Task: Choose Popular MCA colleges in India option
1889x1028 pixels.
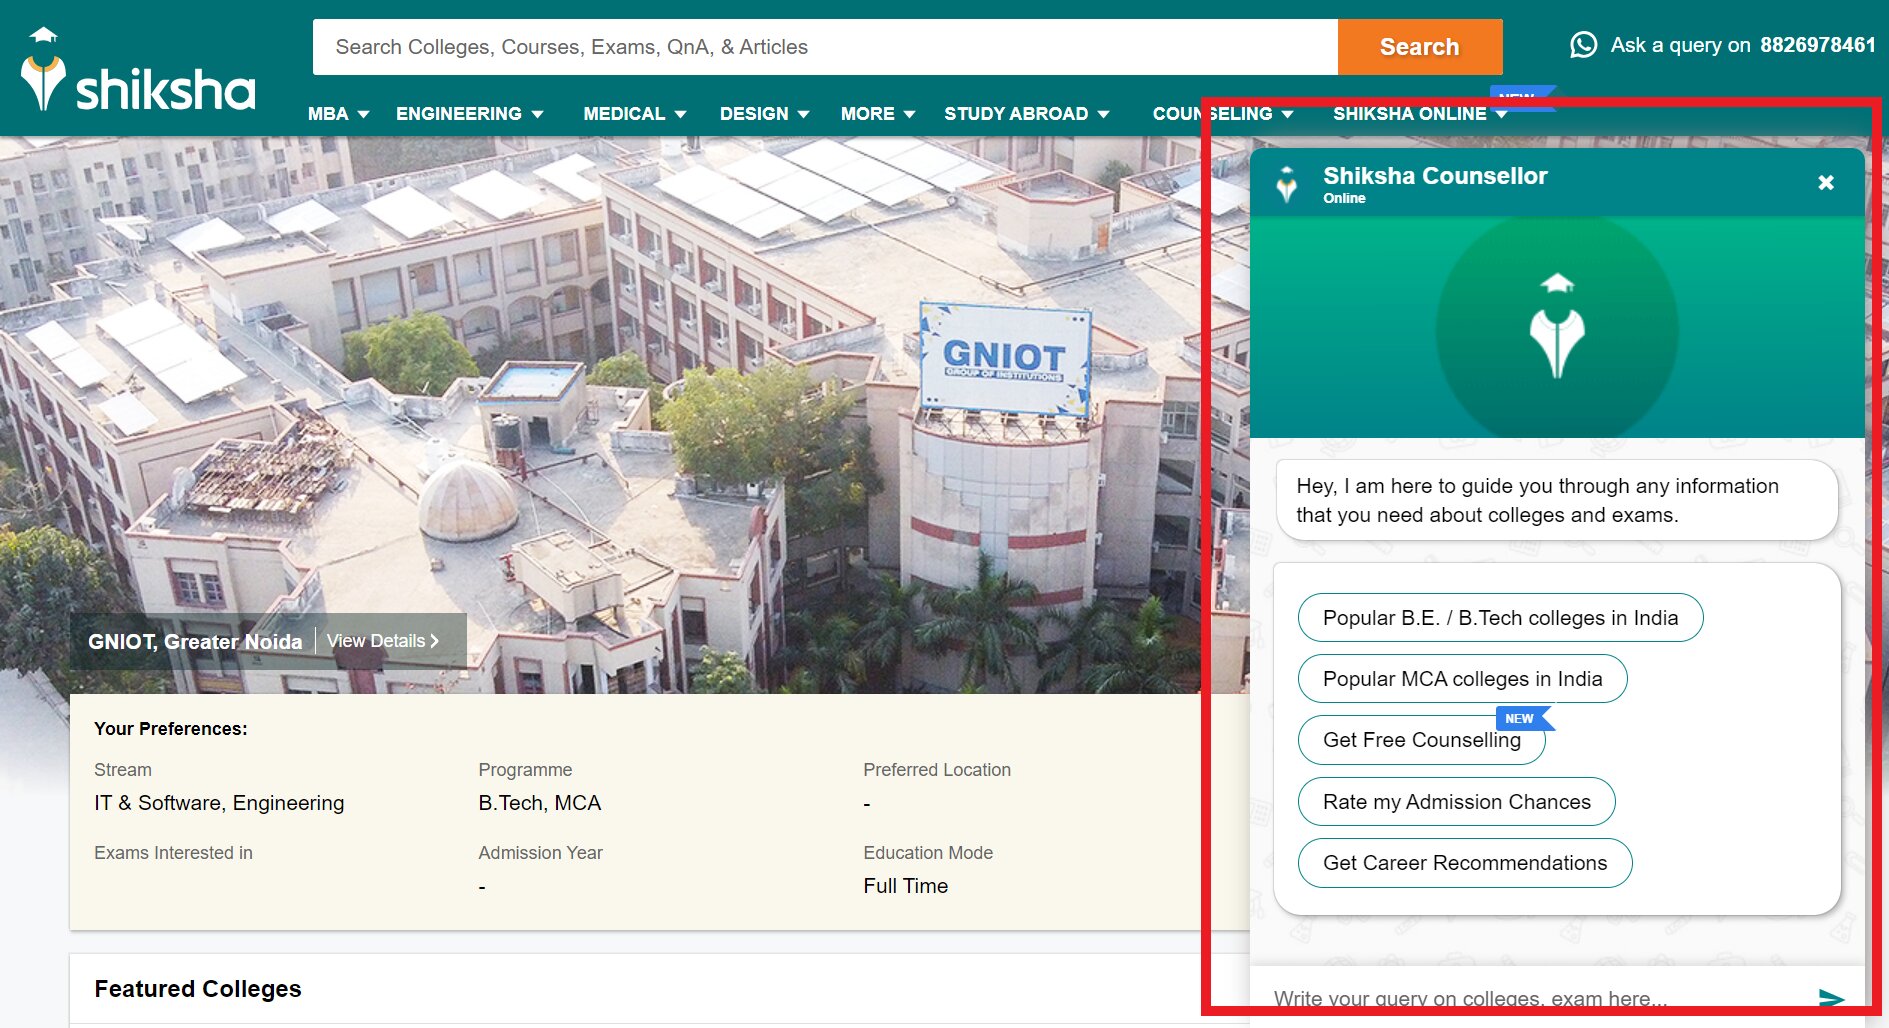Action: pyautogui.click(x=1462, y=679)
